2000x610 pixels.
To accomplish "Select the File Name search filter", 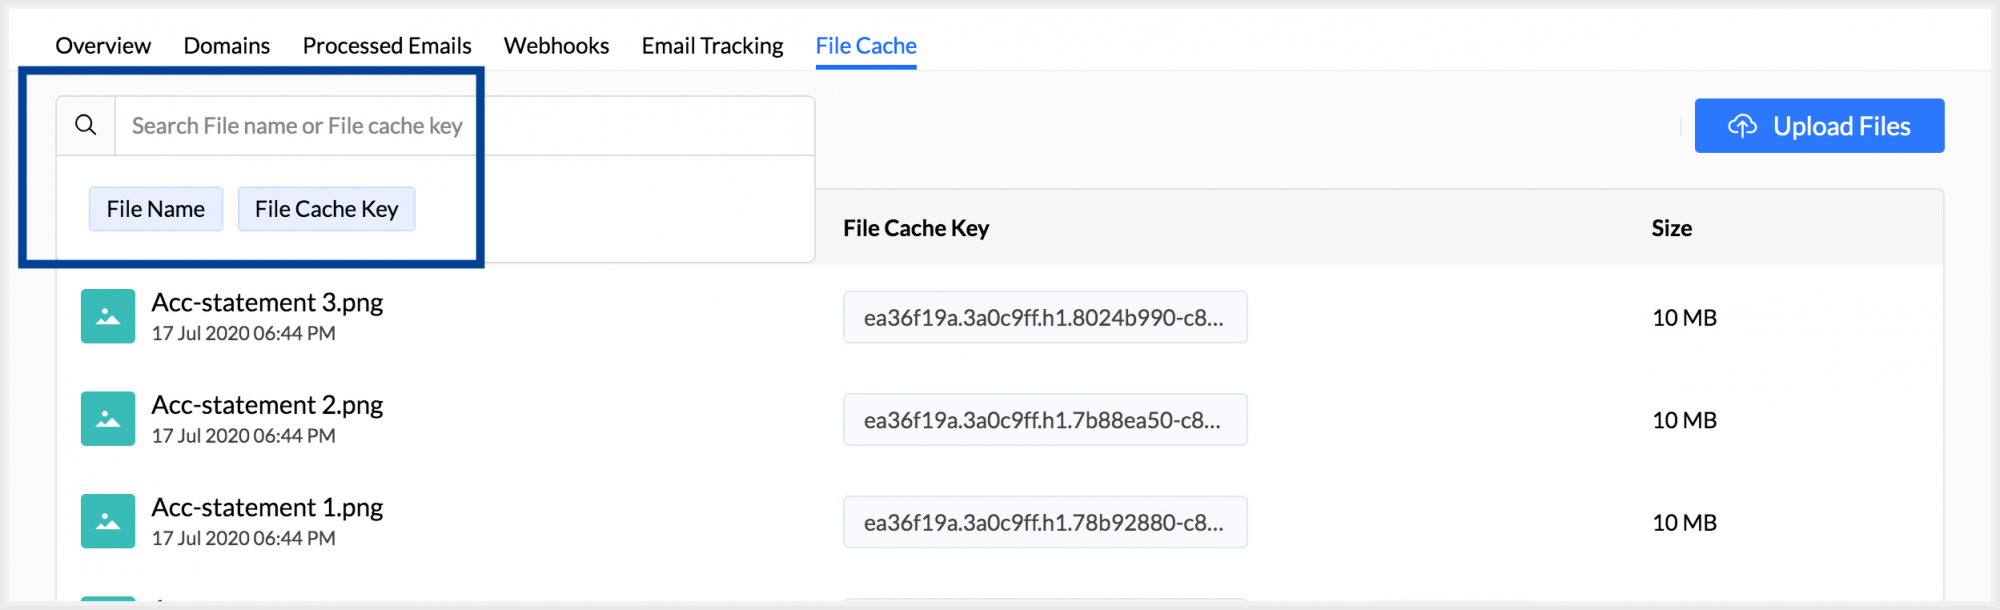I will click(156, 209).
